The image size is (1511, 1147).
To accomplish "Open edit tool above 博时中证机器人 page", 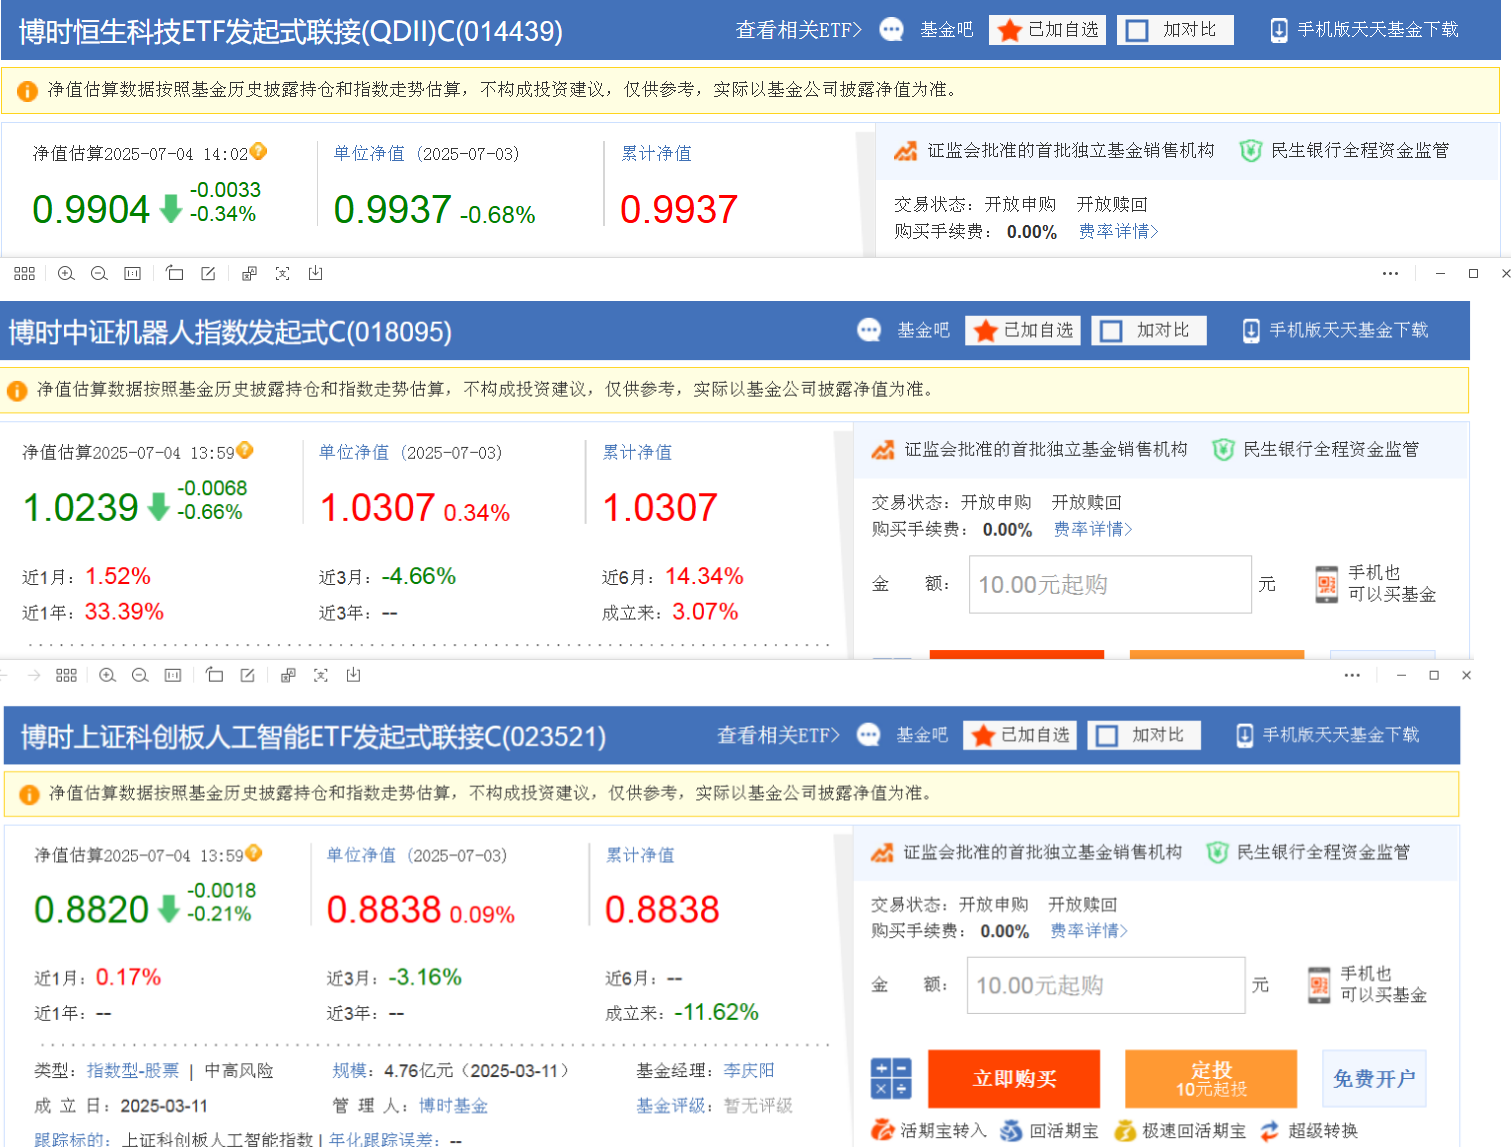I will pyautogui.click(x=208, y=273).
